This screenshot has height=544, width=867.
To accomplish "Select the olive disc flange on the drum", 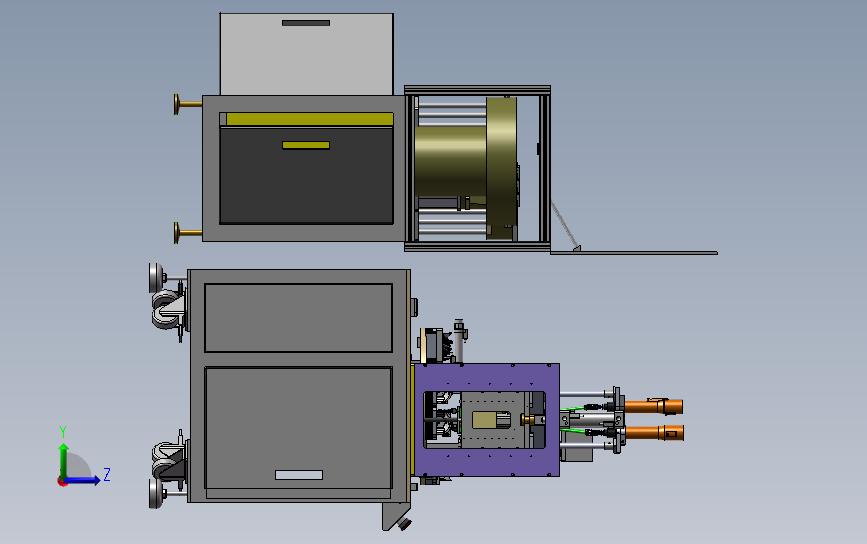I will (502, 168).
